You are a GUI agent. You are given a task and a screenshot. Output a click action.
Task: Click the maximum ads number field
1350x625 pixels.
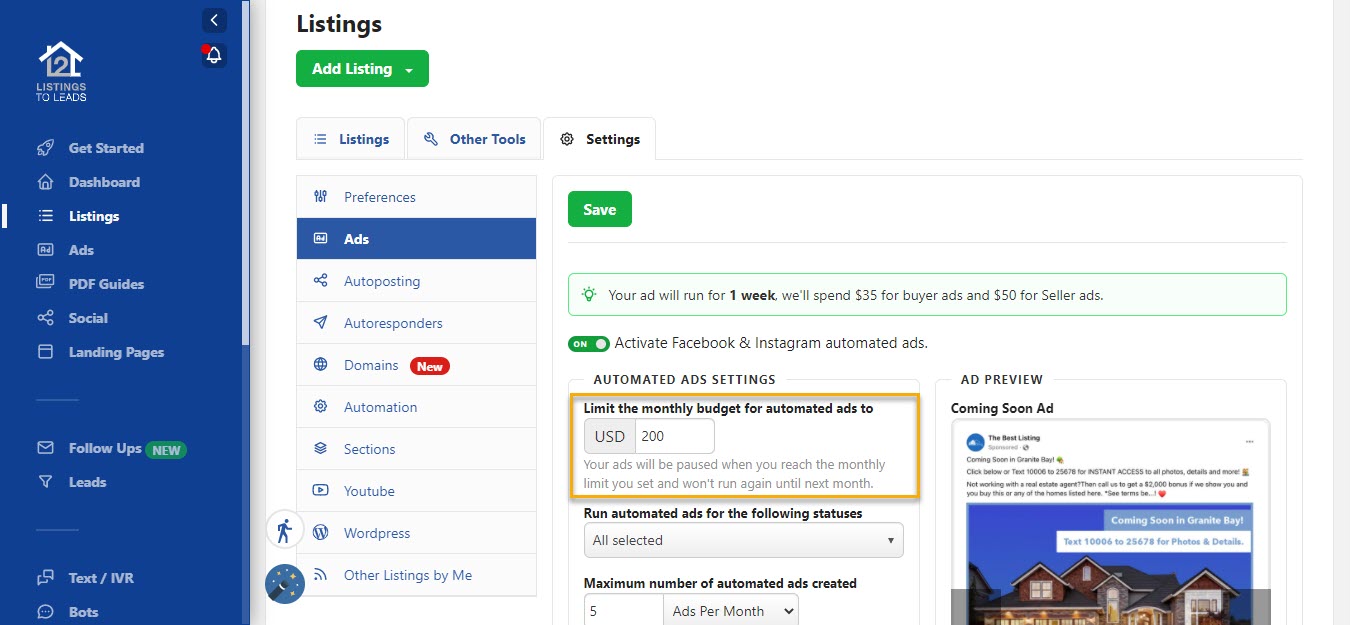623,611
